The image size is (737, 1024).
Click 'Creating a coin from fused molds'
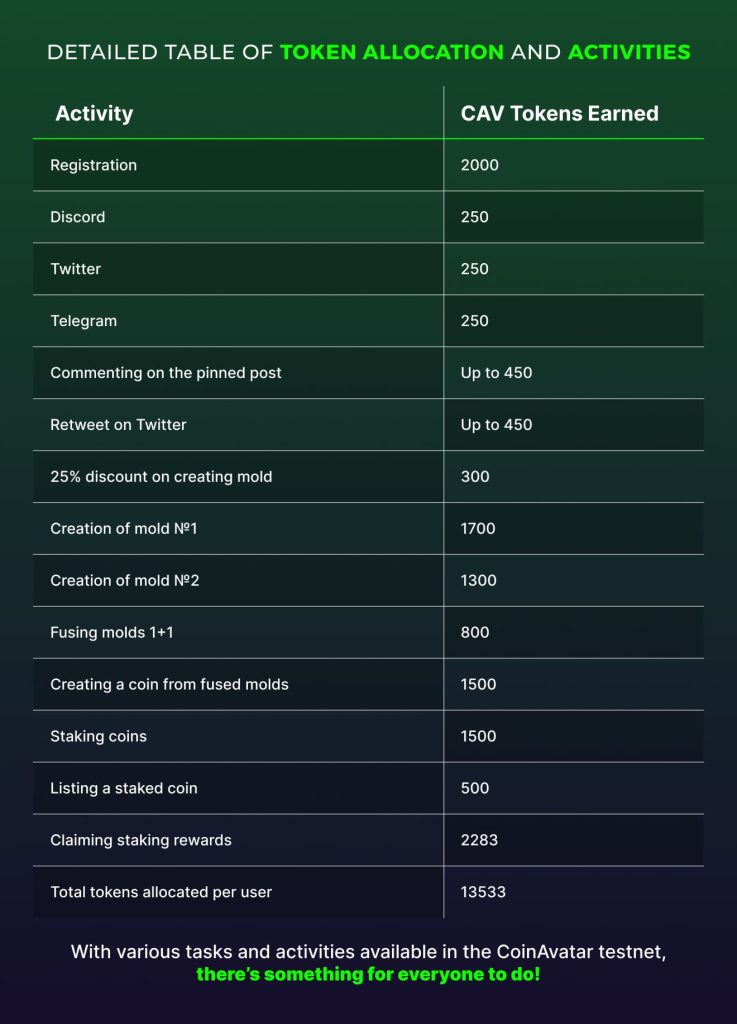pos(169,685)
